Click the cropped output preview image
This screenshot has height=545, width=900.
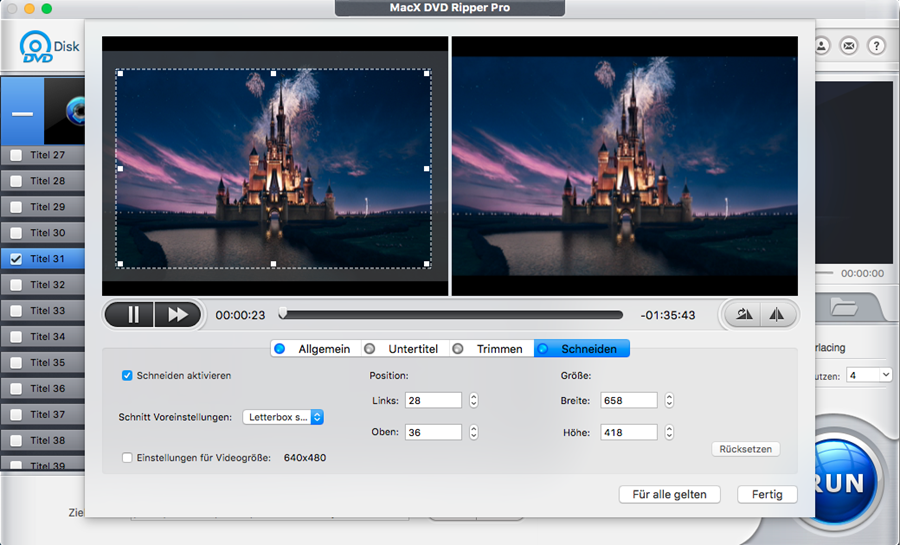click(625, 166)
